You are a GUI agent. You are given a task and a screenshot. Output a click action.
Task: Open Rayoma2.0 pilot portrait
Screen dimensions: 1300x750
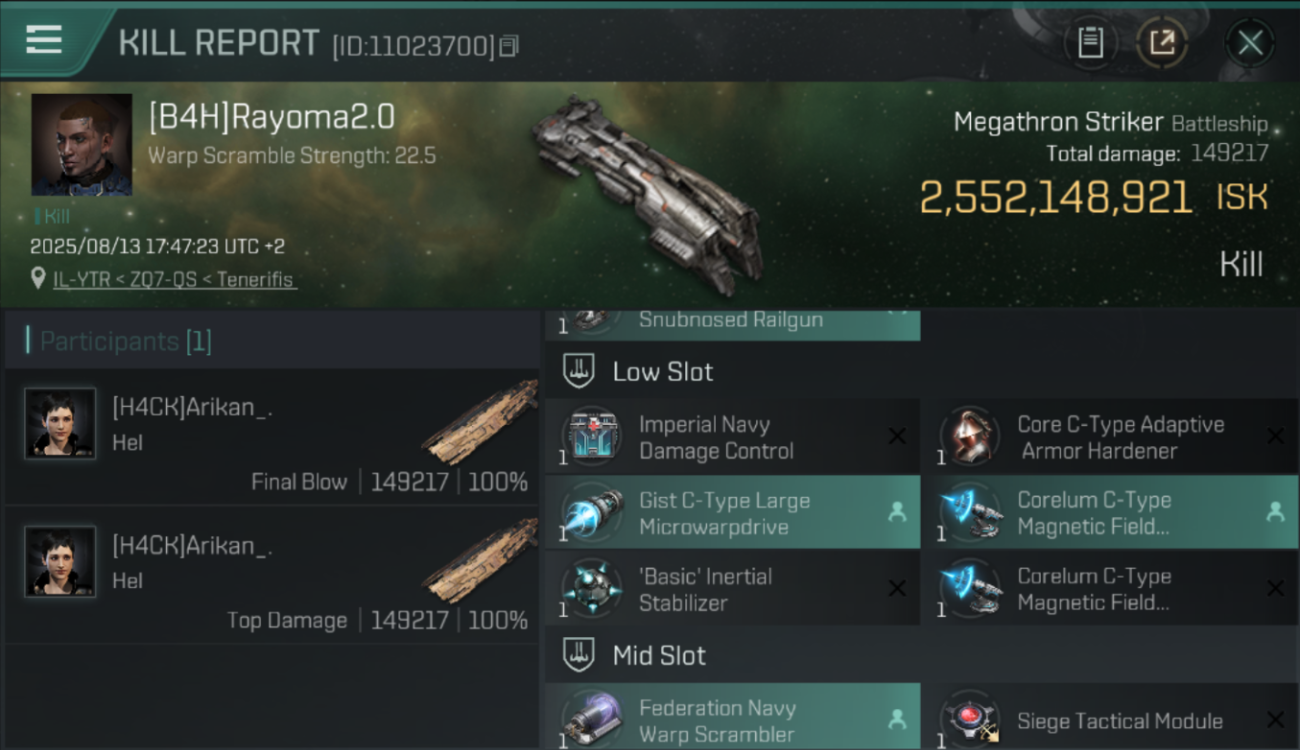[x=82, y=145]
